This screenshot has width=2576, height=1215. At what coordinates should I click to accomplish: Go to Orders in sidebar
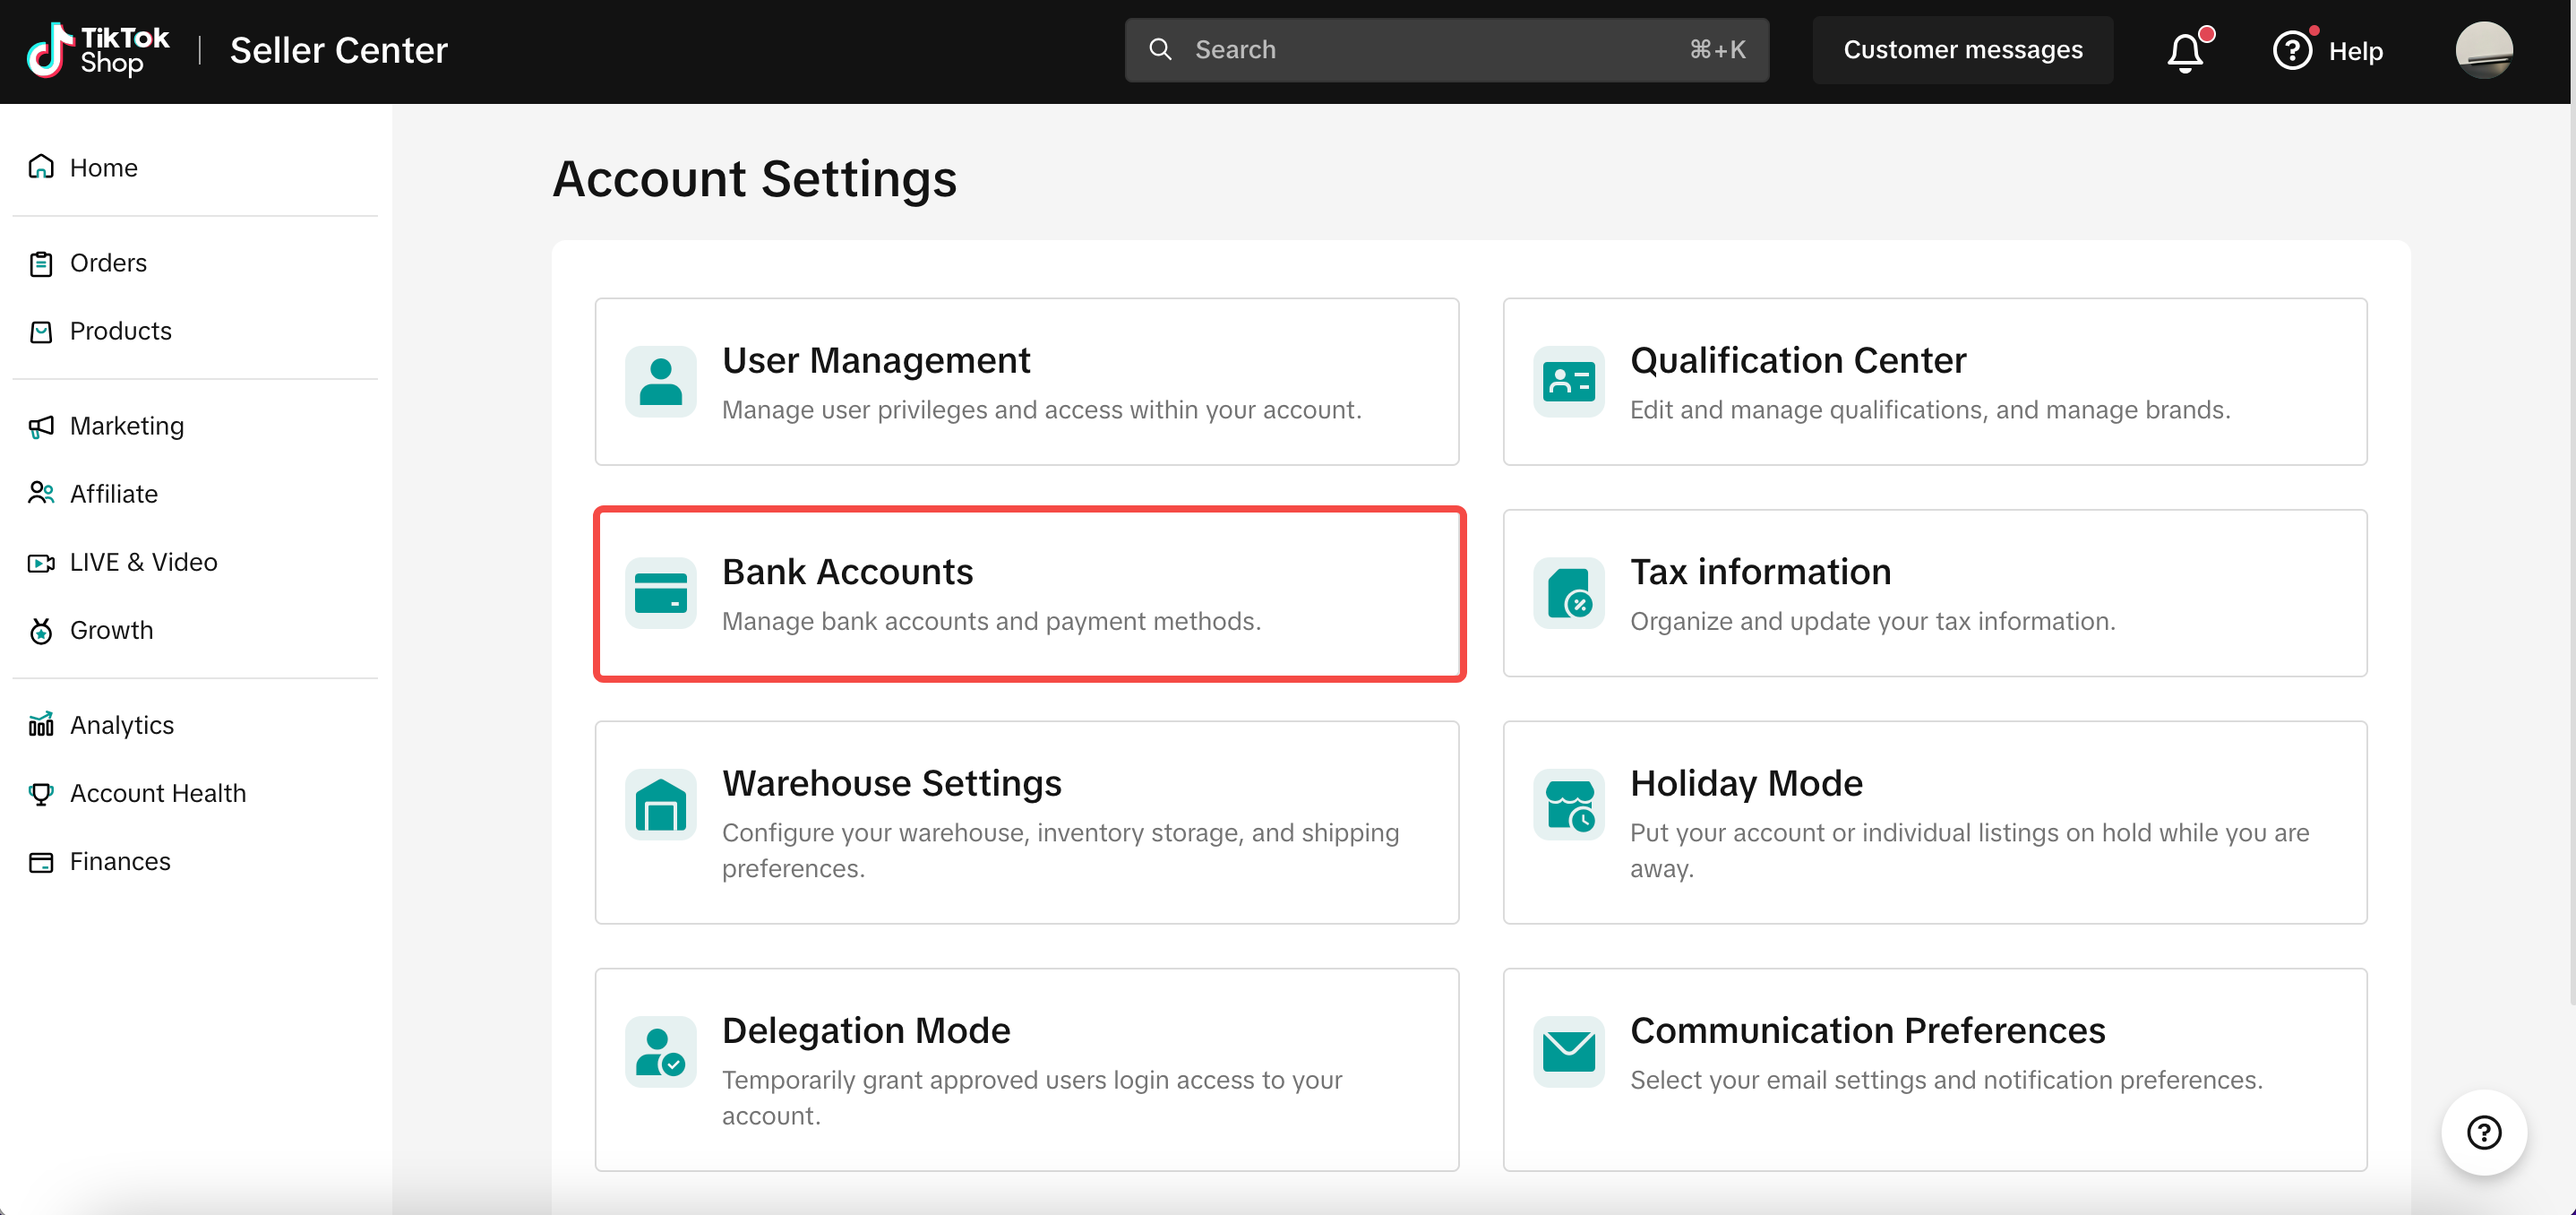click(108, 263)
